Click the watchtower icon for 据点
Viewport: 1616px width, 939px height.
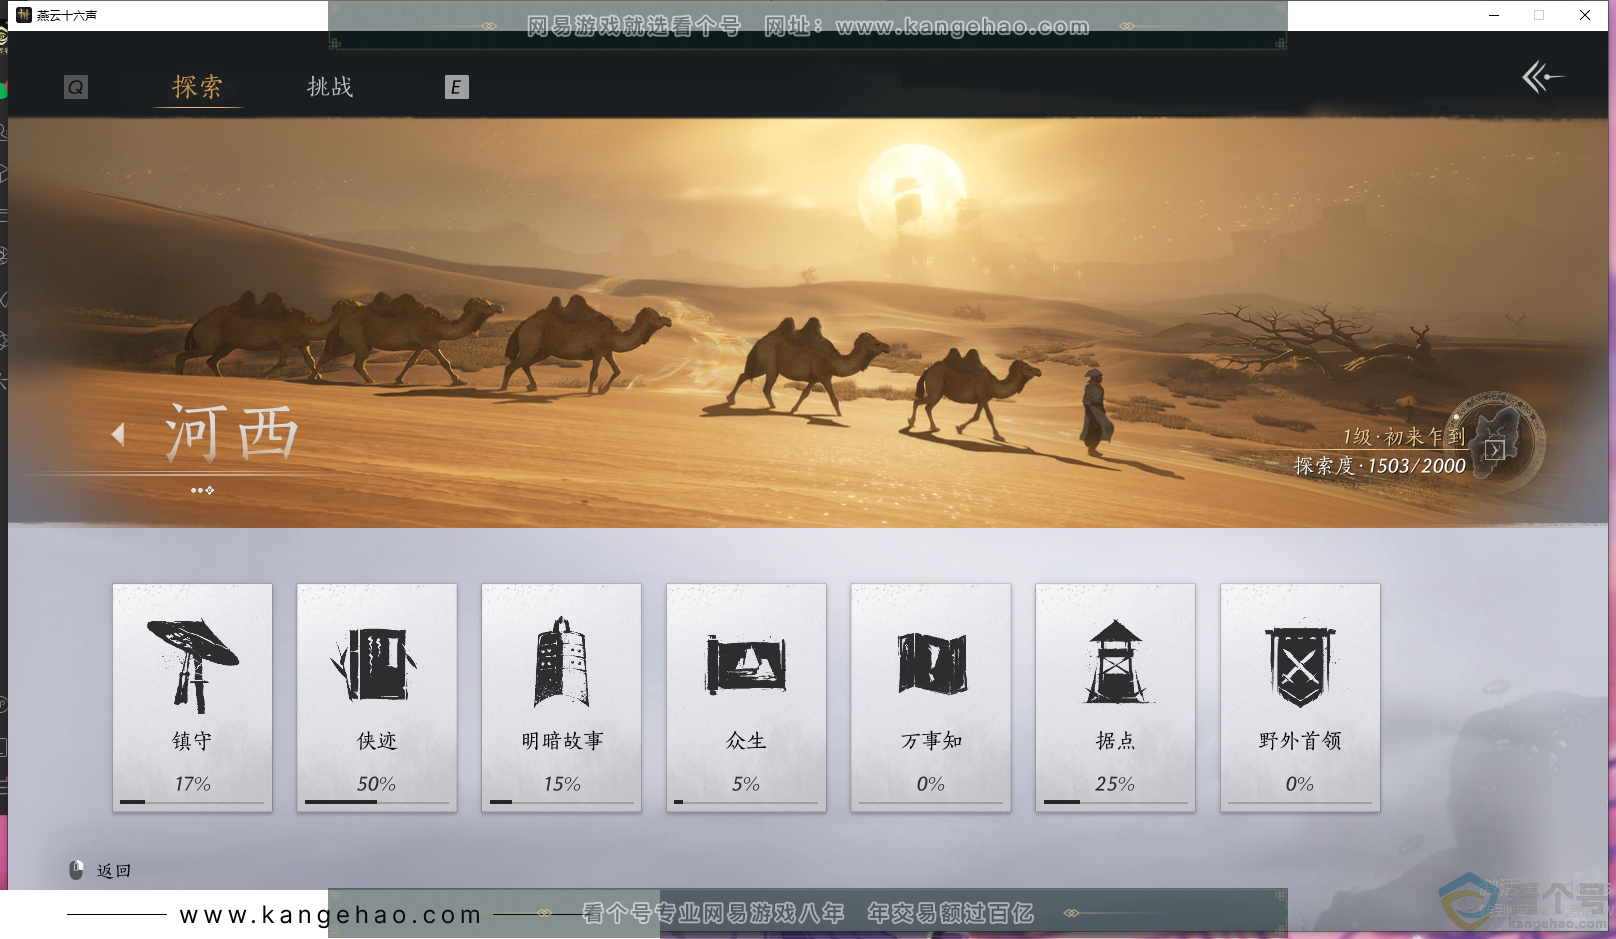(x=1115, y=662)
